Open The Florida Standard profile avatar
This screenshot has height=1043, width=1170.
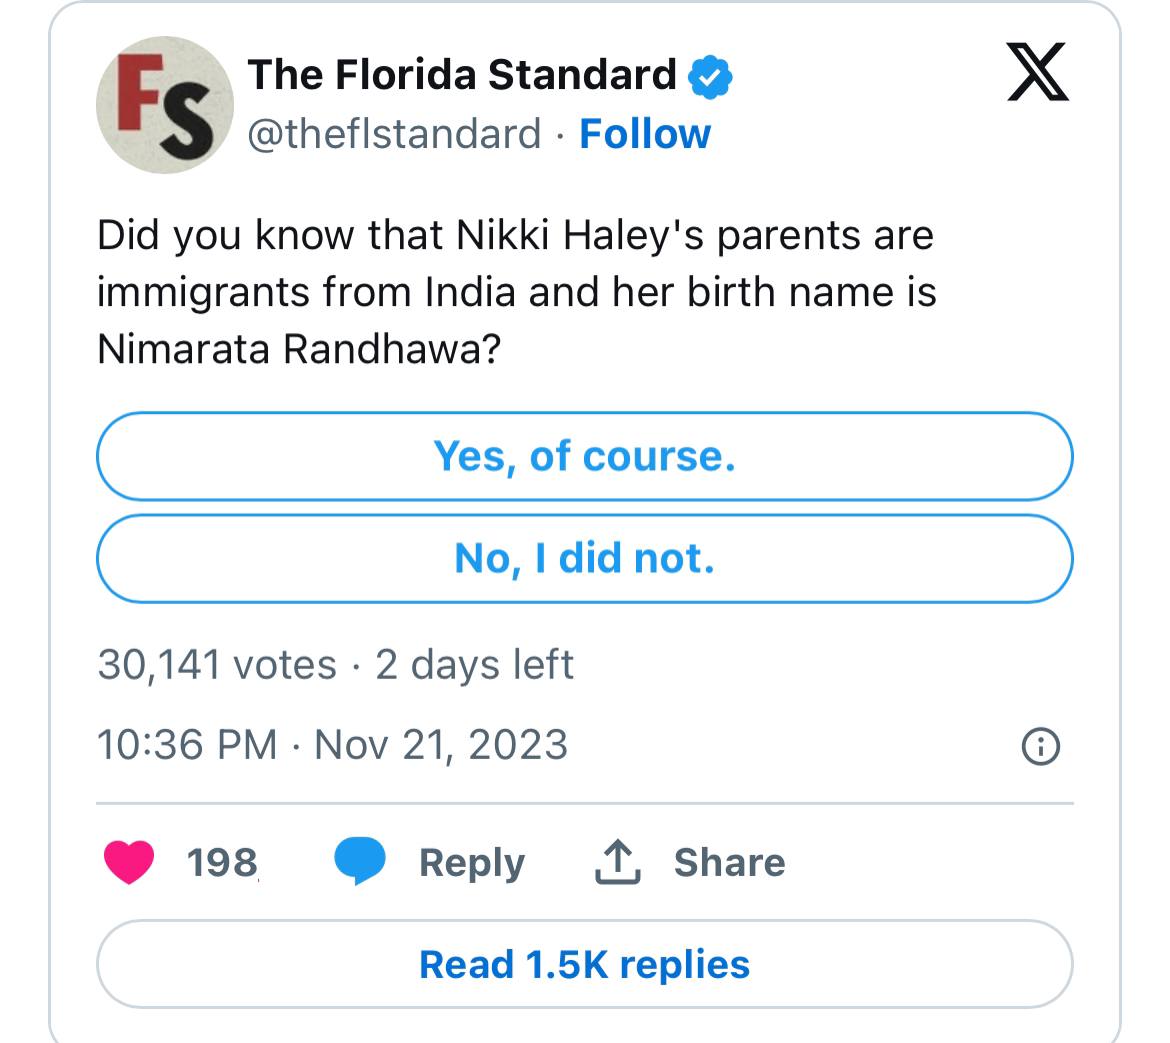point(165,105)
